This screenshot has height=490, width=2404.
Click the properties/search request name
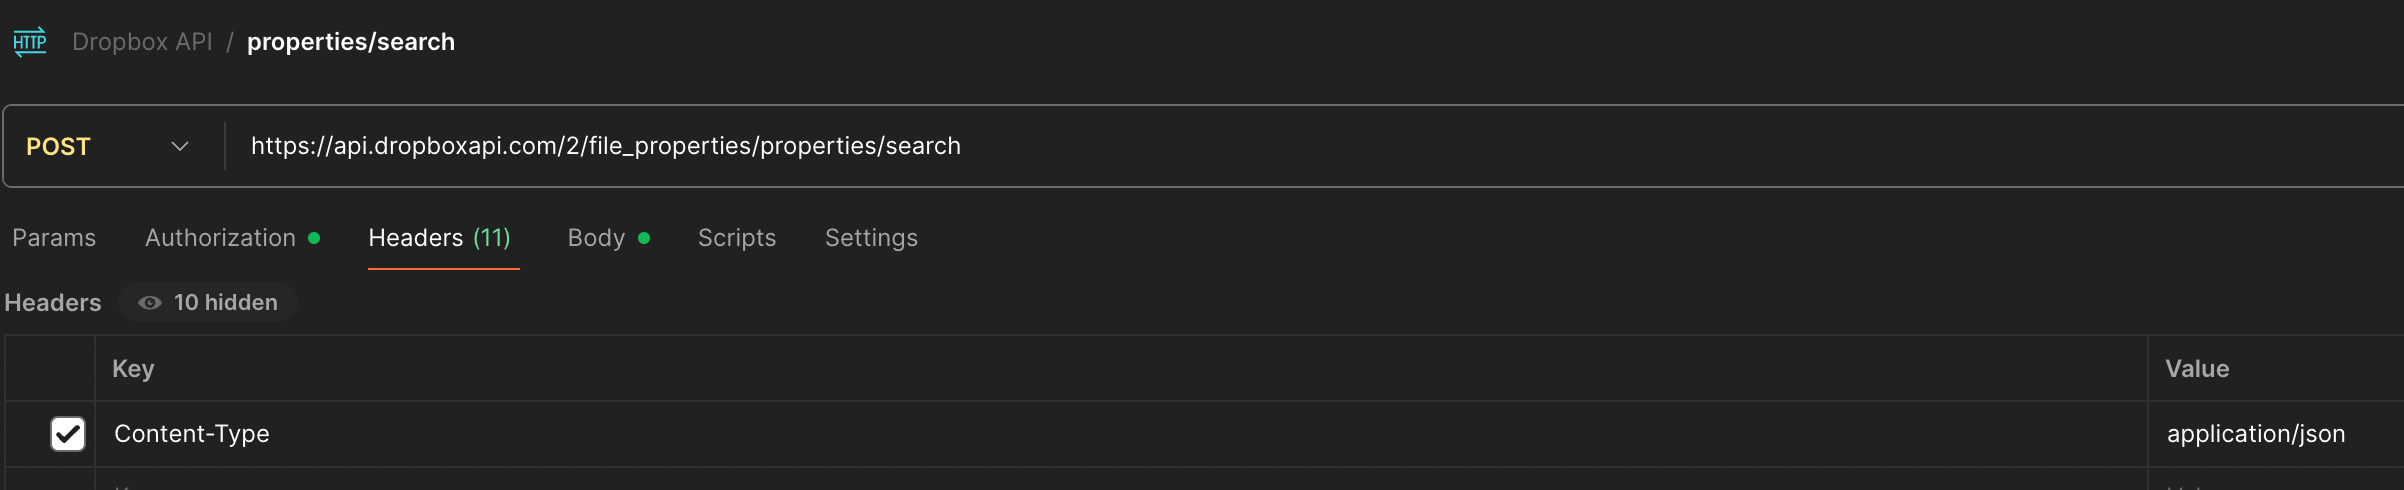pyautogui.click(x=351, y=42)
